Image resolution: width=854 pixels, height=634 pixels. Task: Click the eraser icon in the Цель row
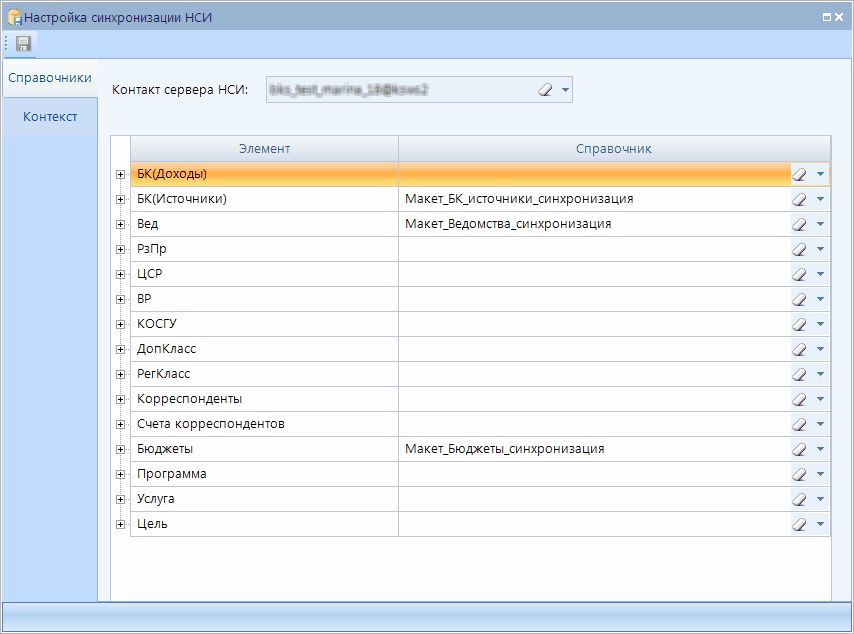(800, 524)
